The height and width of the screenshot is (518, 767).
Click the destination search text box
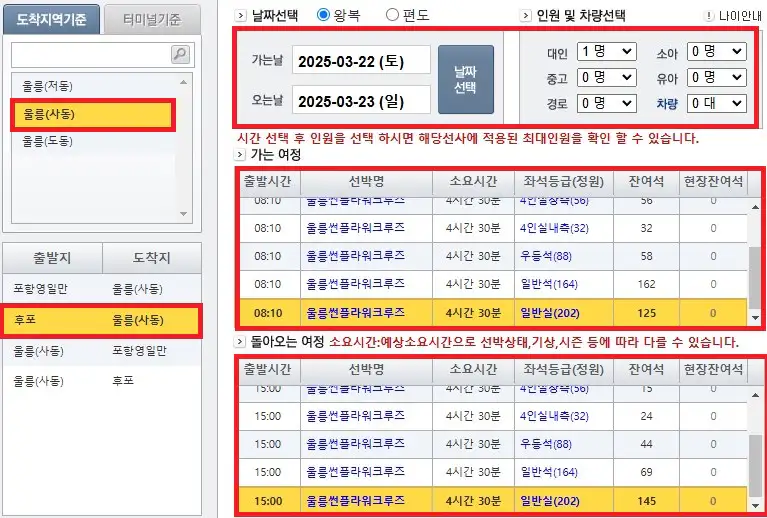click(91, 55)
